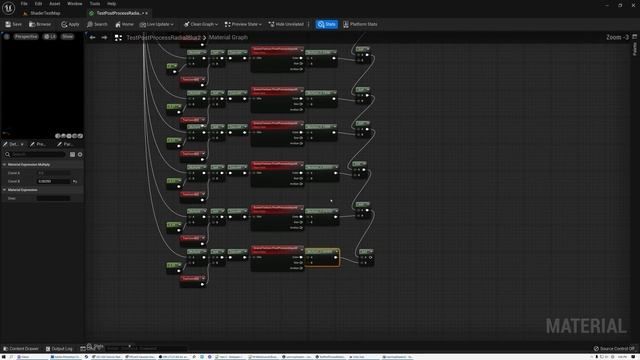The width and height of the screenshot is (640, 360).
Task: Open the Perspective view mode dropdown
Action: [26, 37]
